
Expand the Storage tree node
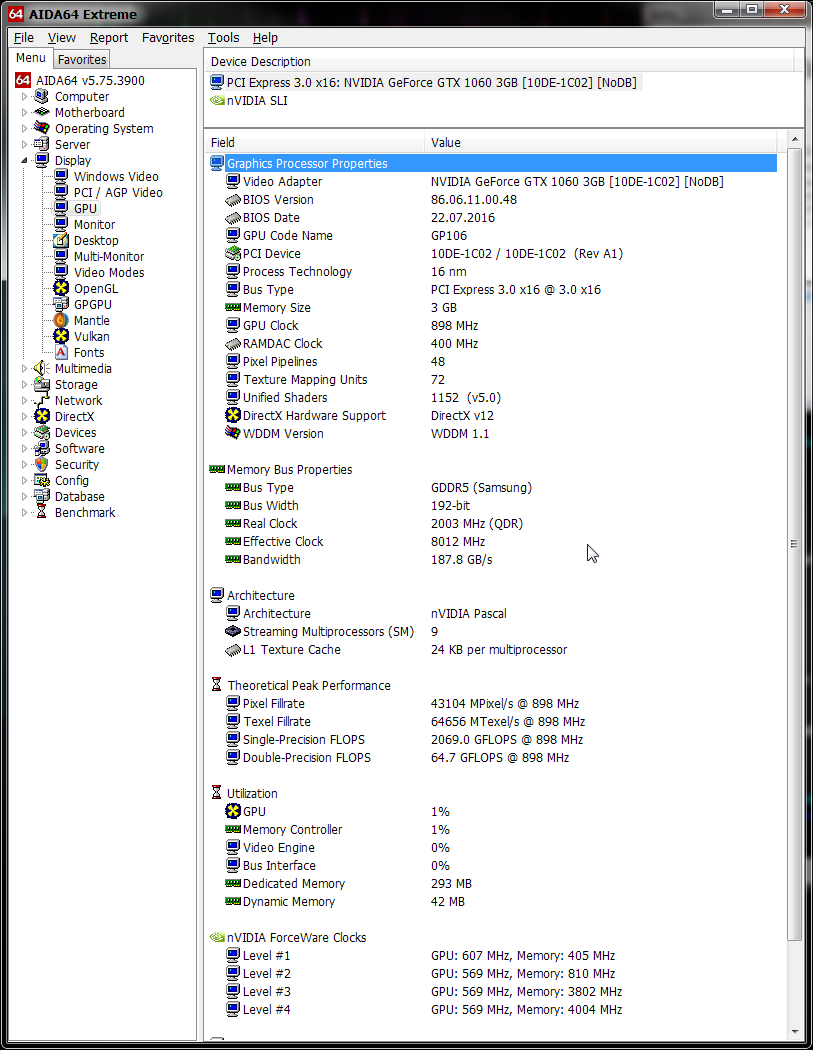25,384
